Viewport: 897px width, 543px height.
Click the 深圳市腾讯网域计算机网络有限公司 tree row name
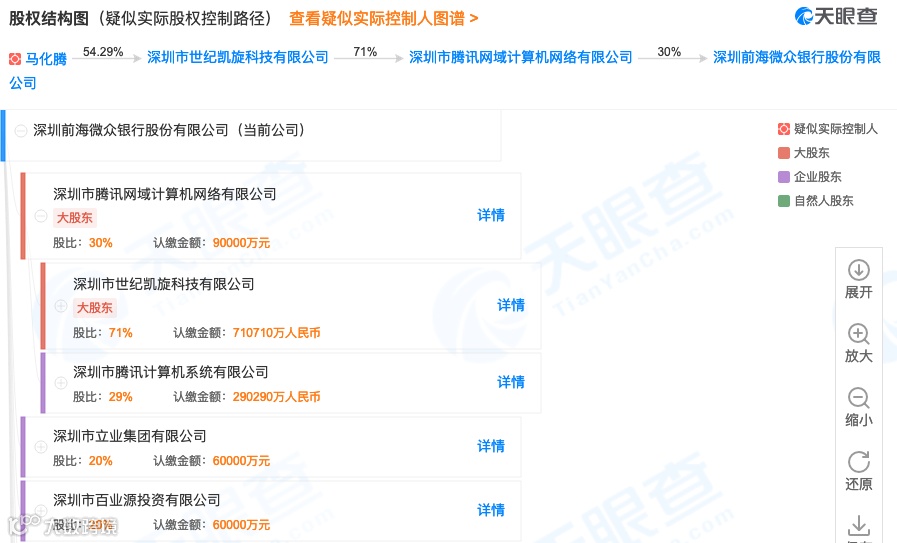click(x=165, y=194)
